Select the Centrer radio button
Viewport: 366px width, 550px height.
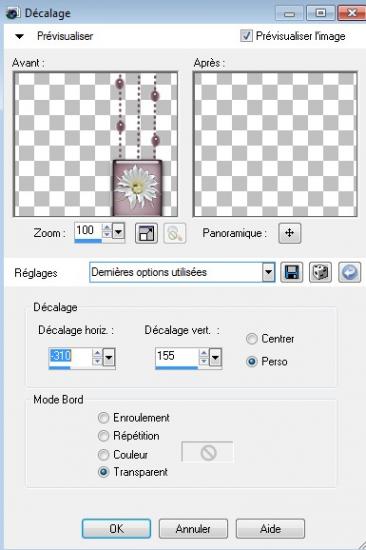point(252,339)
